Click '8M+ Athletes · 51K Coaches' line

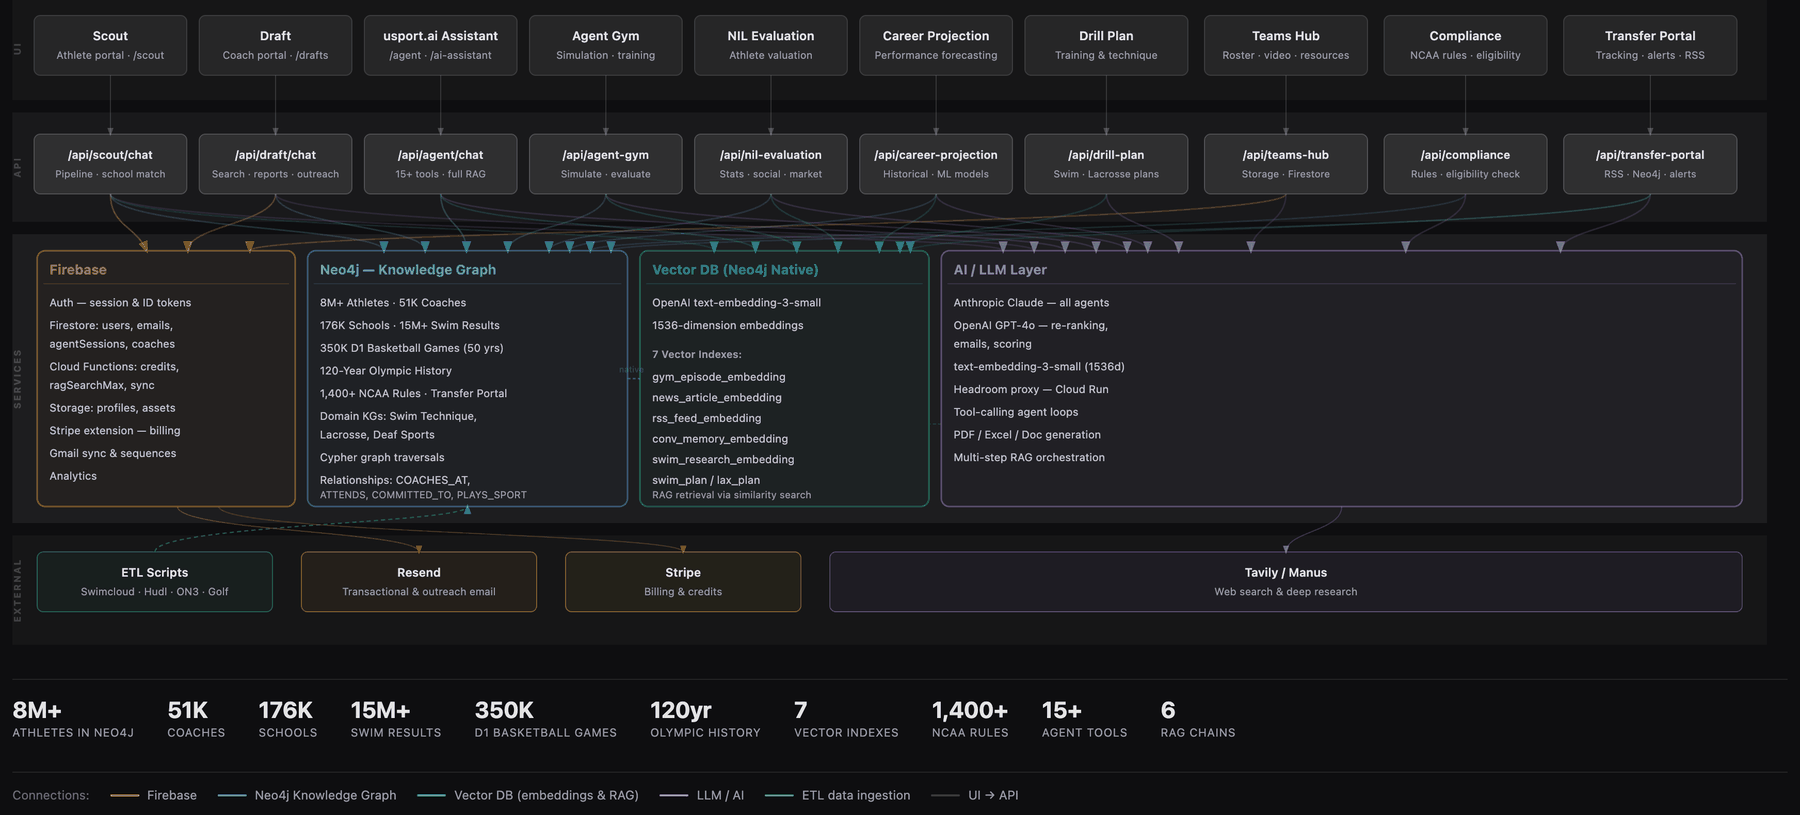click(x=393, y=303)
